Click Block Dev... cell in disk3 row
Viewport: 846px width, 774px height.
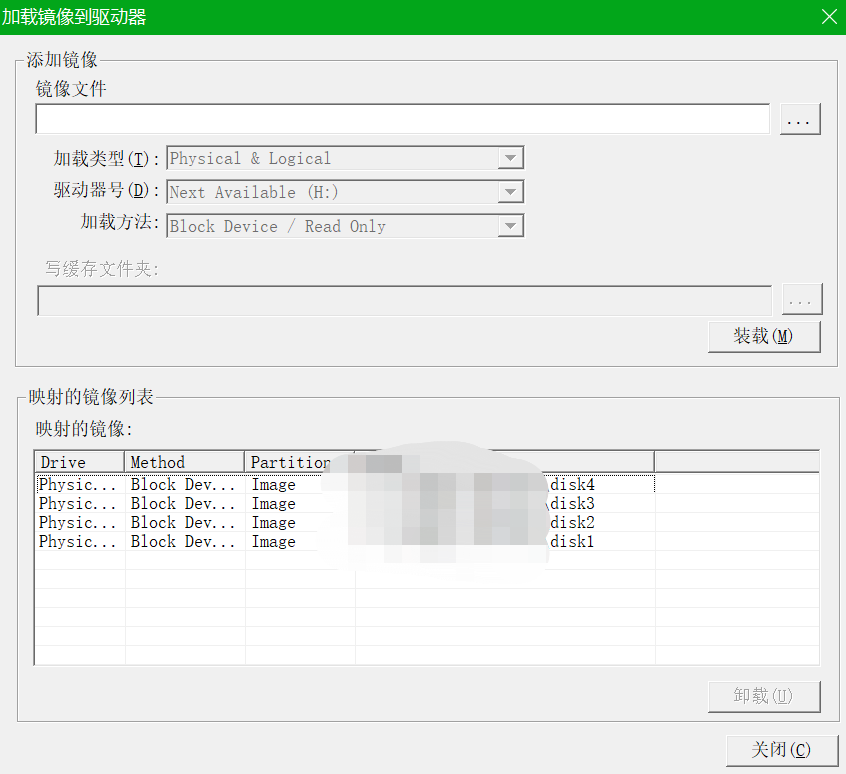point(183,503)
